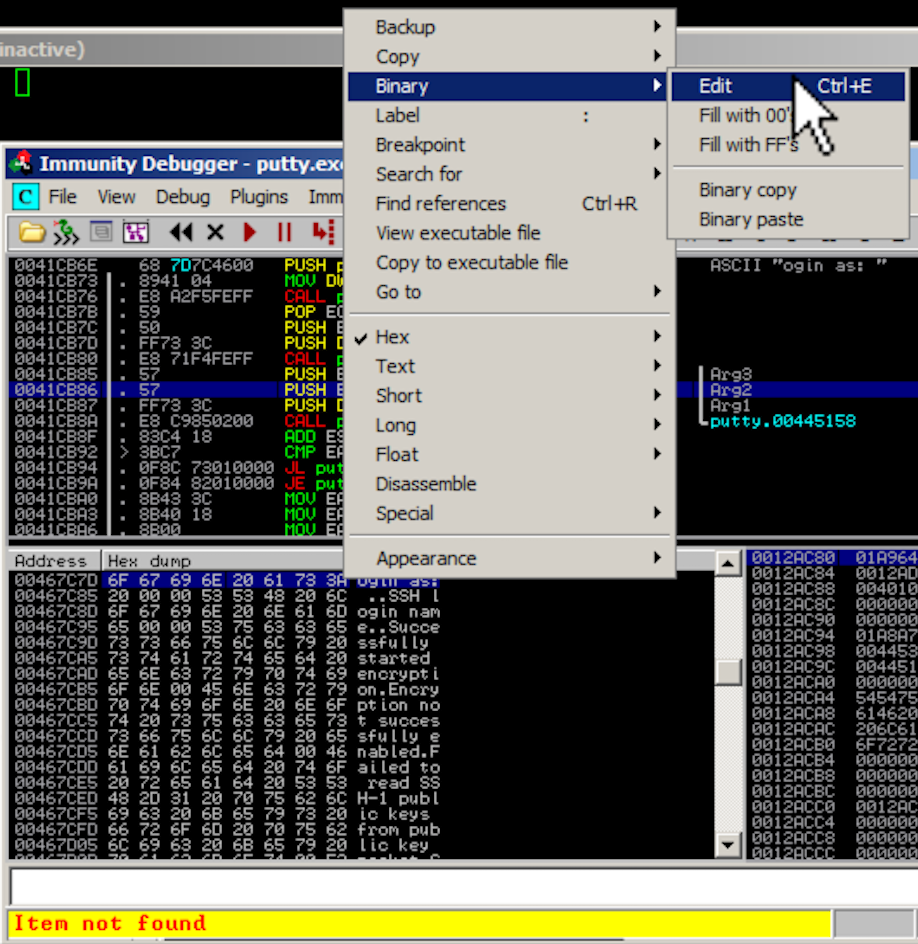The width and height of the screenshot is (918, 944).
Task: Click the Close program X icon
Action: pos(215,232)
